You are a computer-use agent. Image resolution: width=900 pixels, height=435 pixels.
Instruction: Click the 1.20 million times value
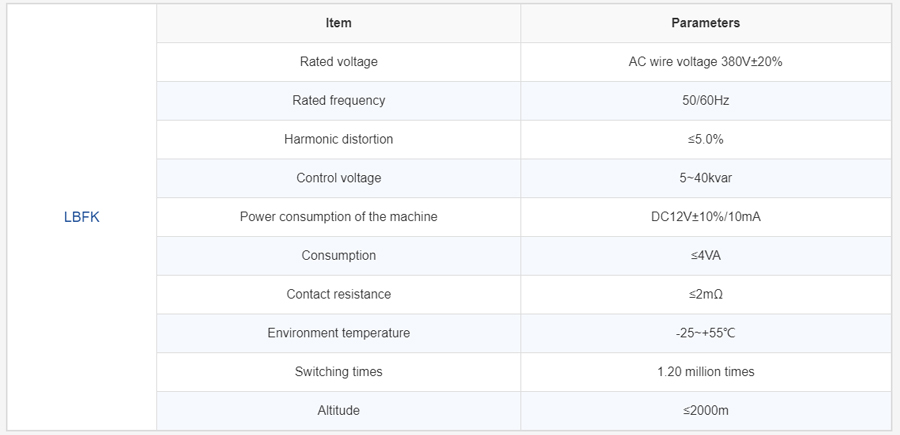[705, 372]
